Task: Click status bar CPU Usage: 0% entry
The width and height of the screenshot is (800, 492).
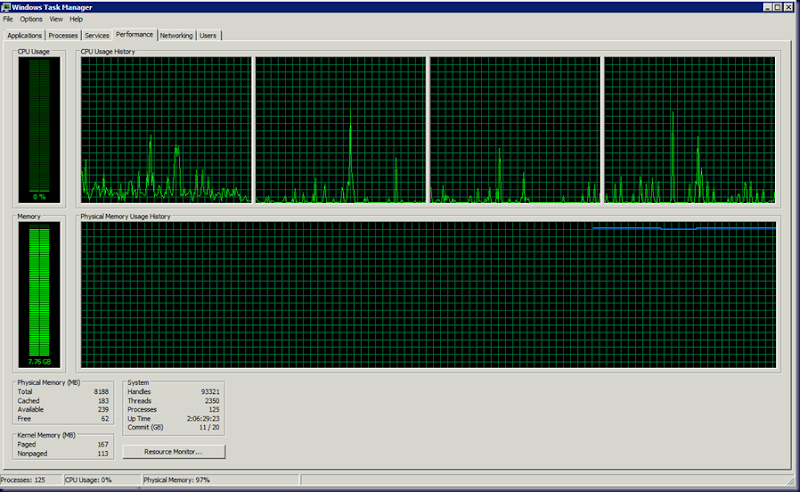Action: point(102,480)
